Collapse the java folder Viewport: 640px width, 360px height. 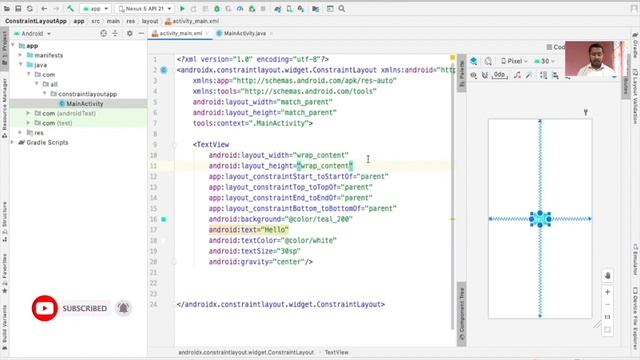coord(20,65)
